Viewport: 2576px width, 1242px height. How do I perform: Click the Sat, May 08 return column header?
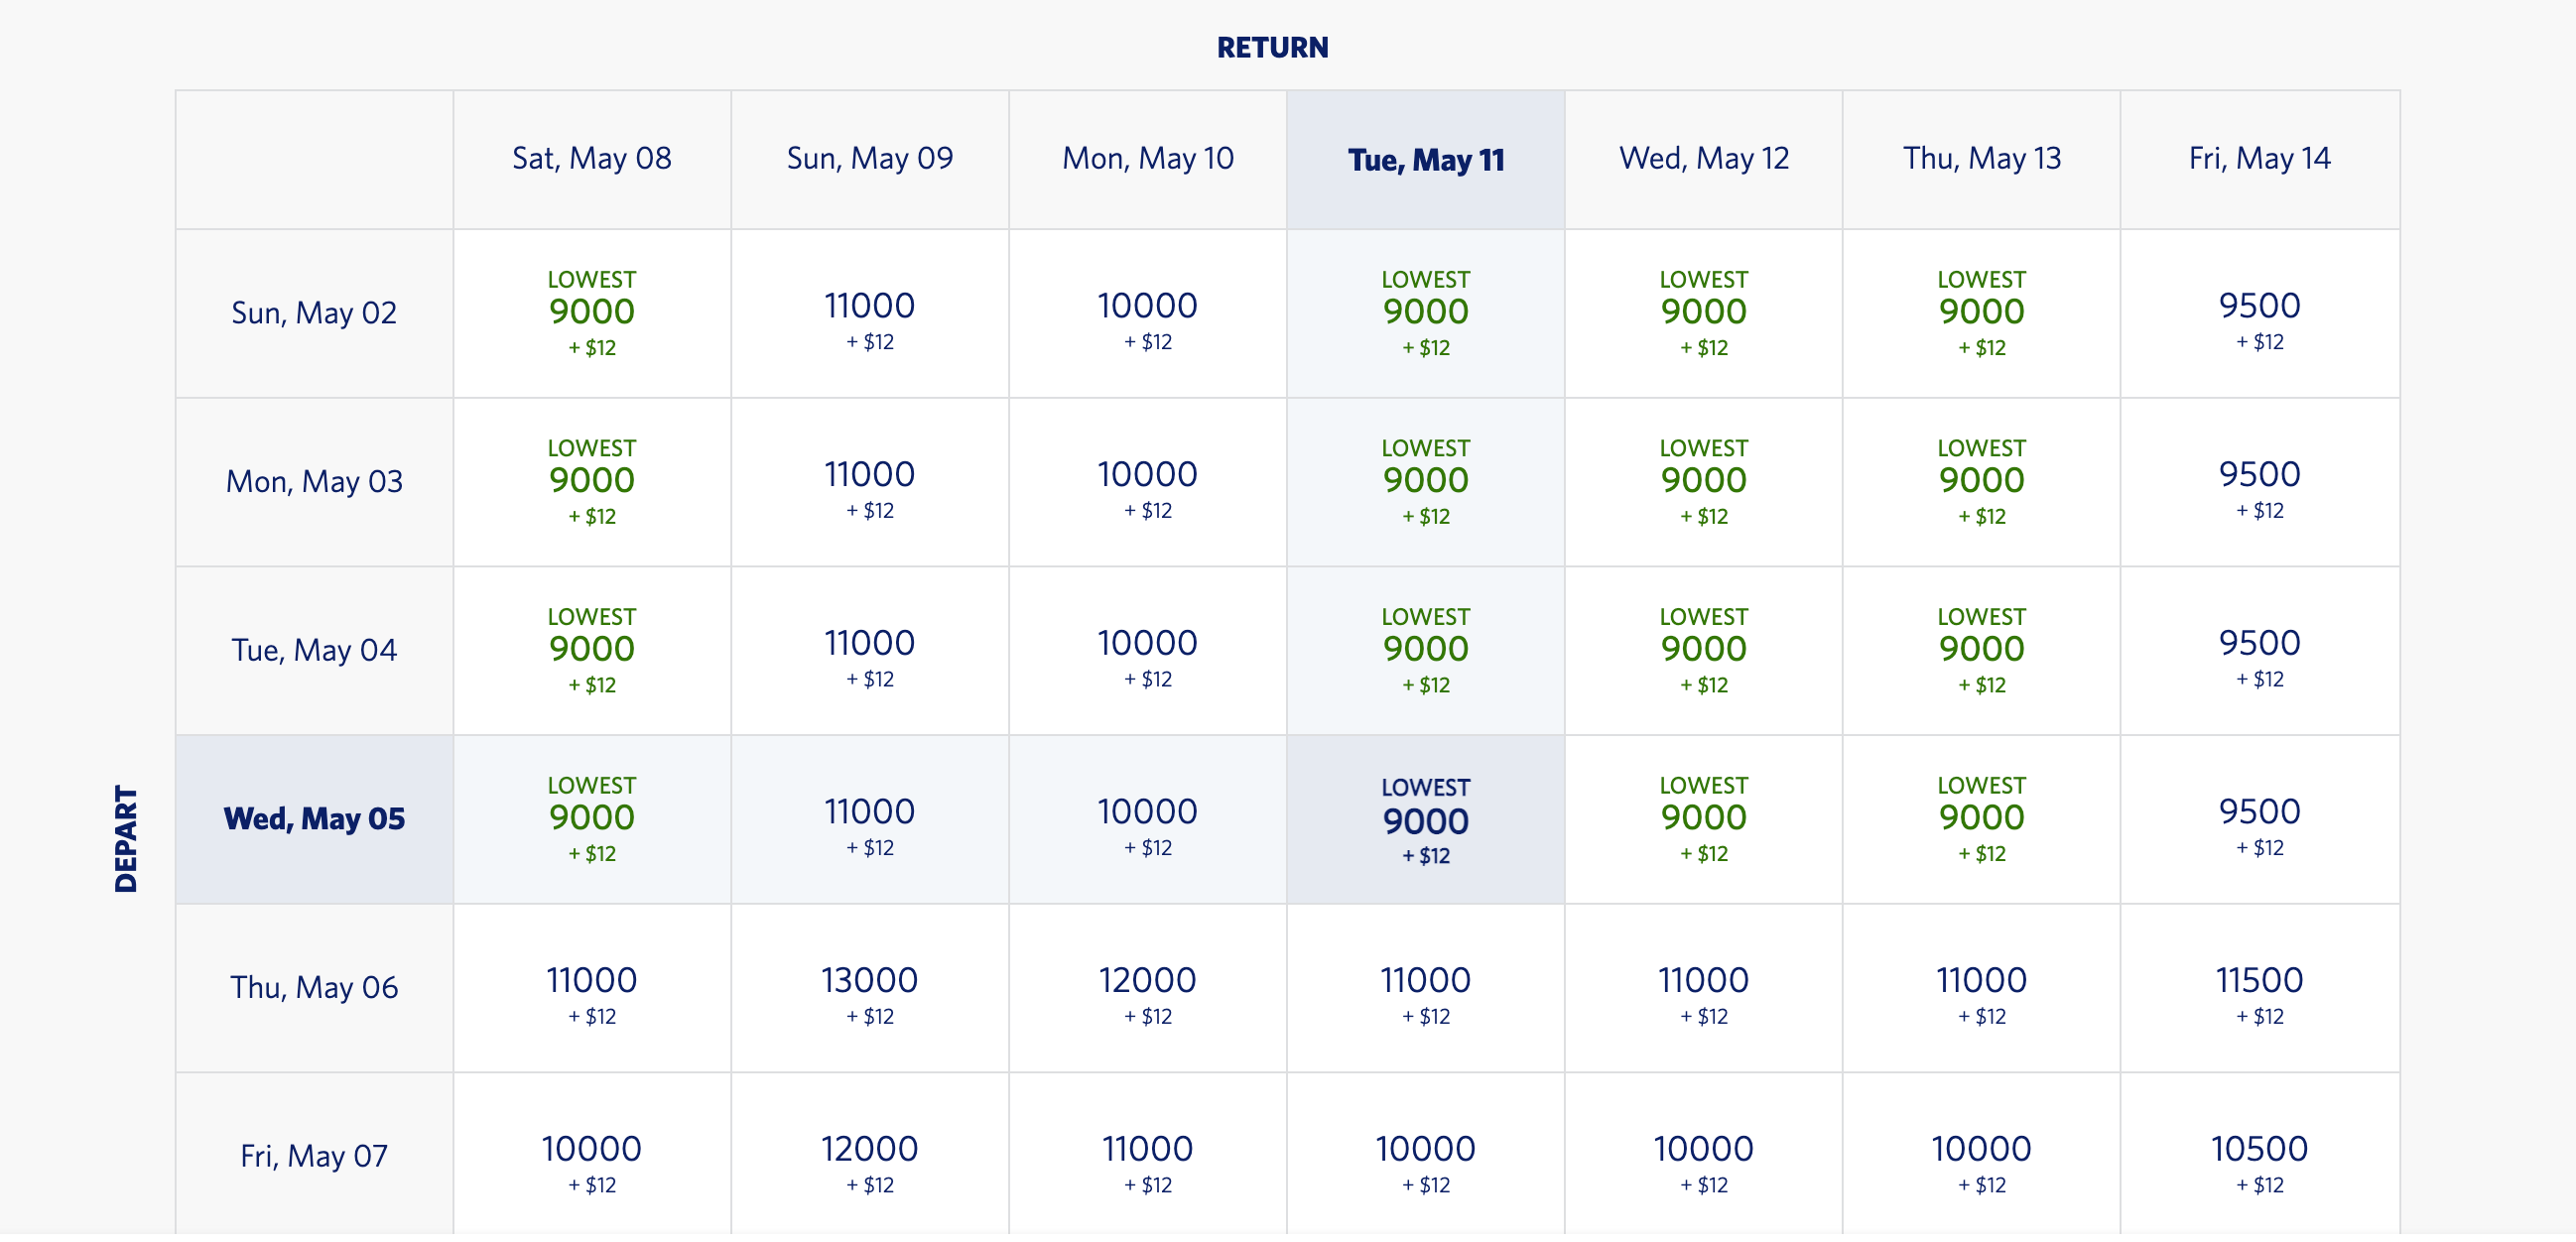(x=592, y=160)
